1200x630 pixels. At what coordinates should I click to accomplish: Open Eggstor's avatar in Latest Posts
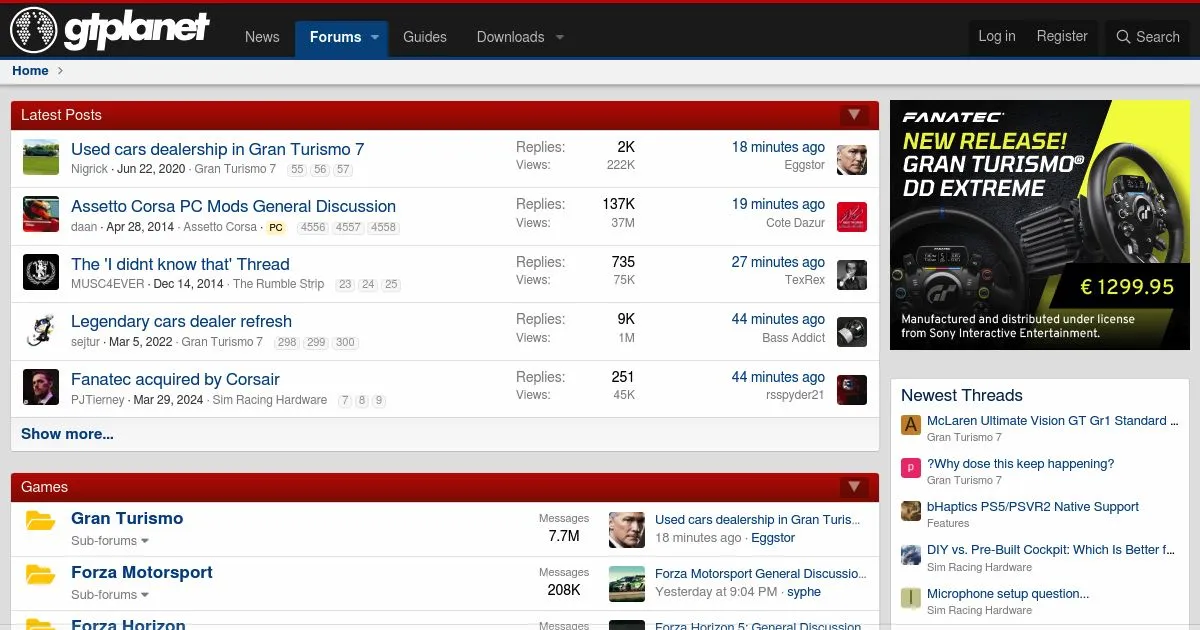pos(851,159)
